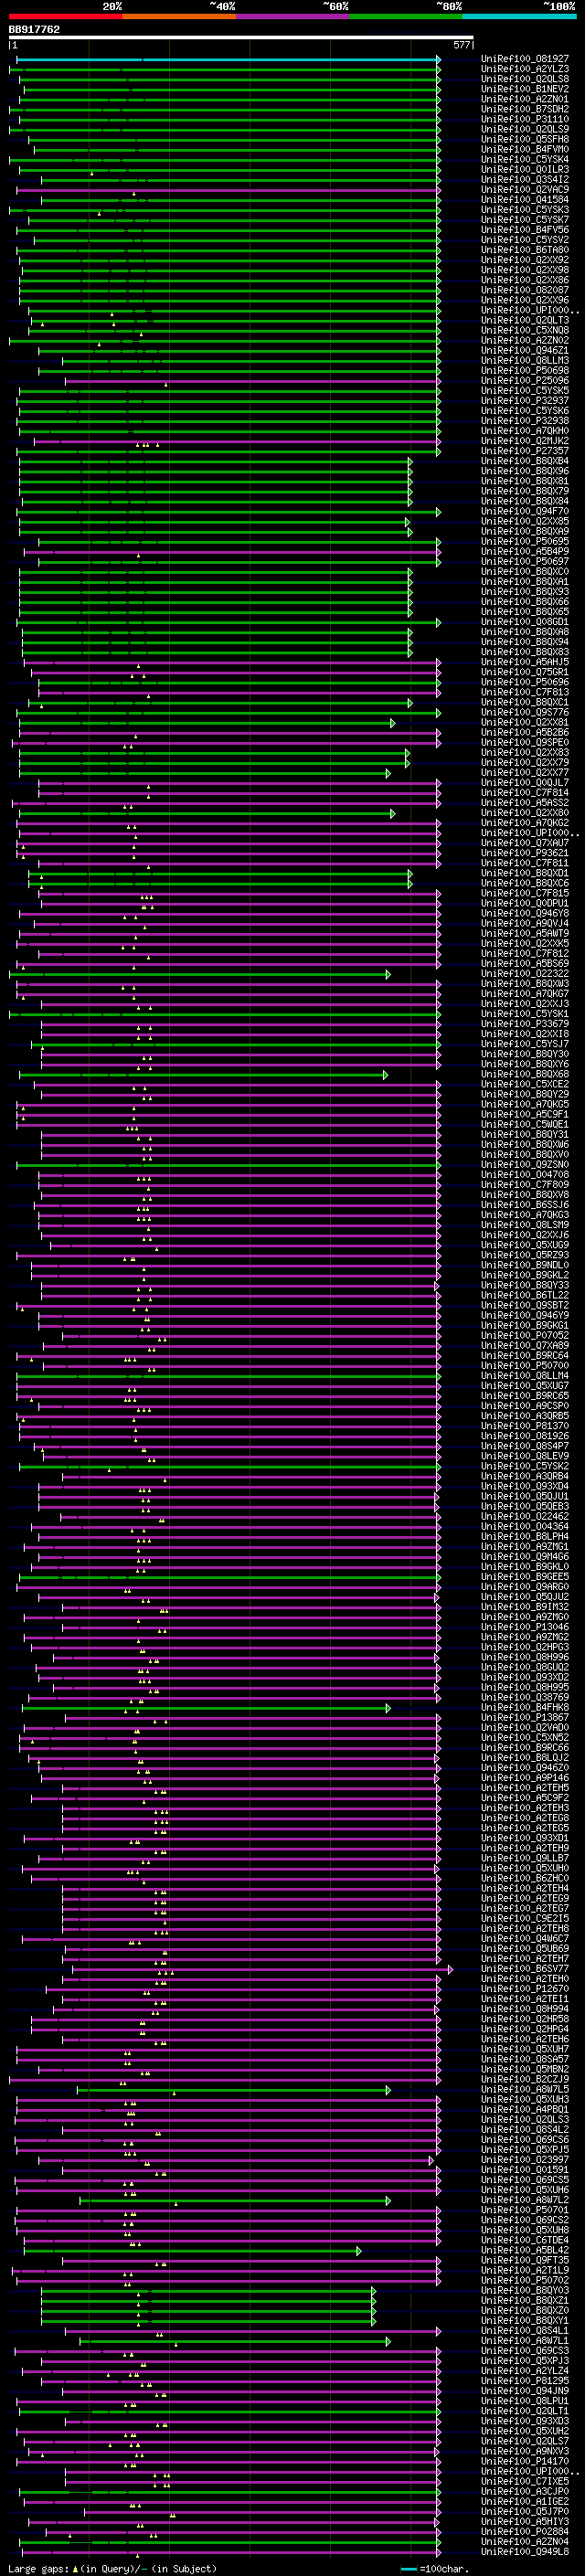This screenshot has height=2576, width=585.
Task: Click the cyan ~100% identity legend bar
Action: (x=519, y=16)
